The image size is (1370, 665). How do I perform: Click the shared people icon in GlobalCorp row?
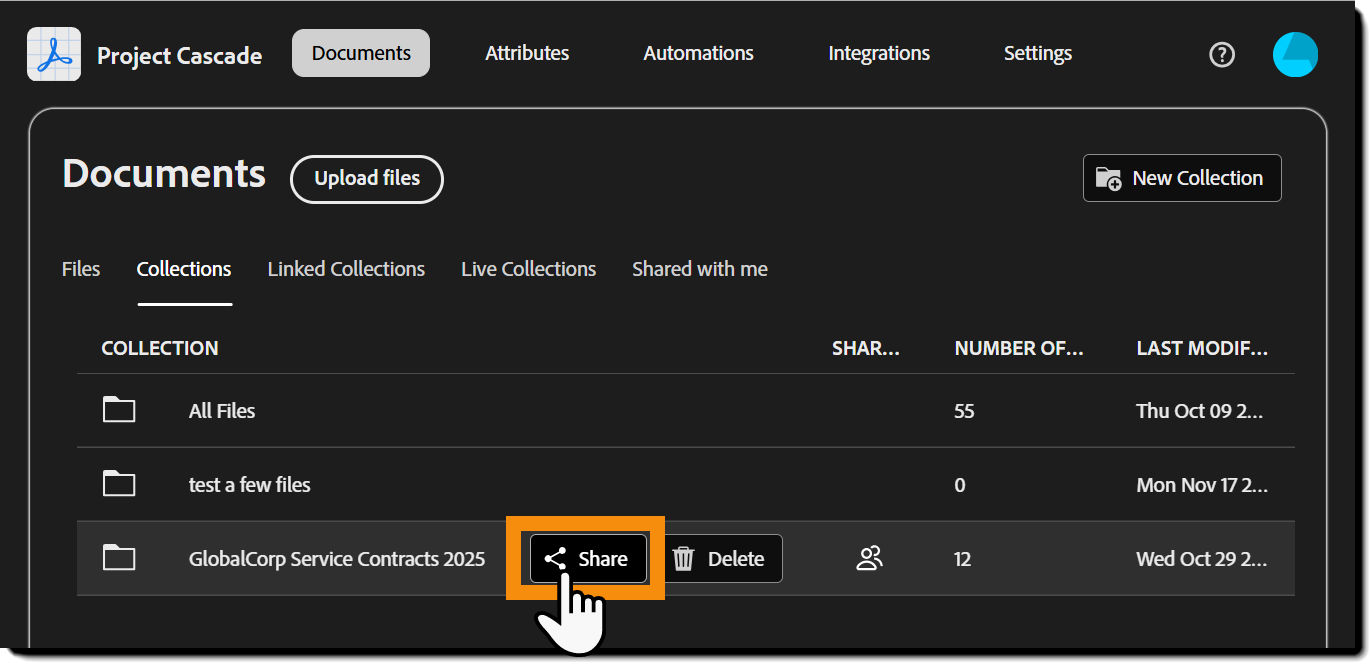[x=870, y=558]
